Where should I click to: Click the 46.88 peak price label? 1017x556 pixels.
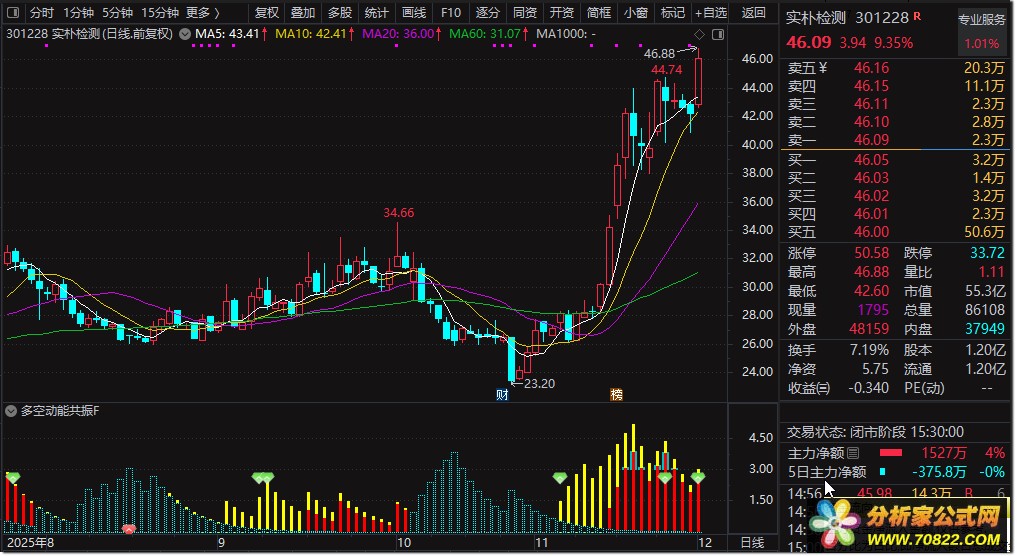coord(659,54)
